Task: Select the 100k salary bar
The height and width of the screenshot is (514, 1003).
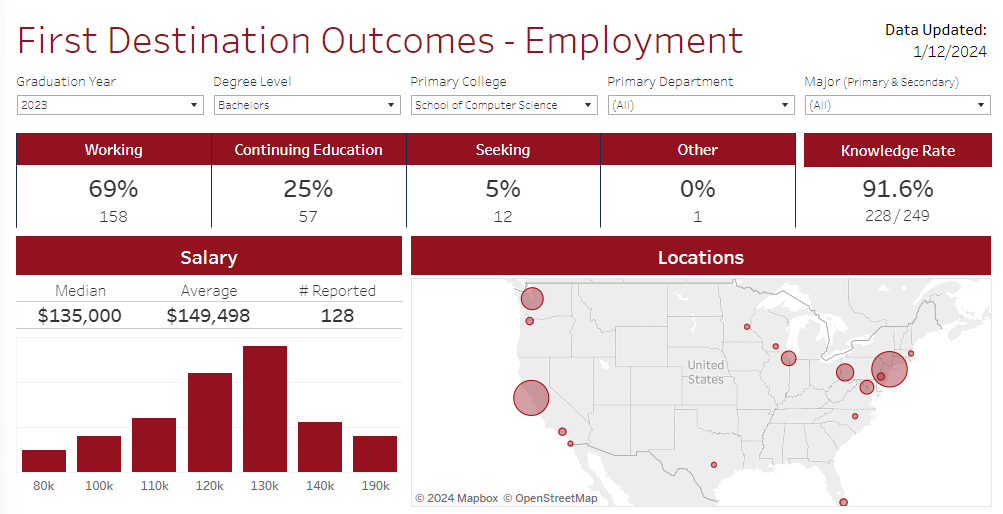Action: pyautogui.click(x=99, y=454)
